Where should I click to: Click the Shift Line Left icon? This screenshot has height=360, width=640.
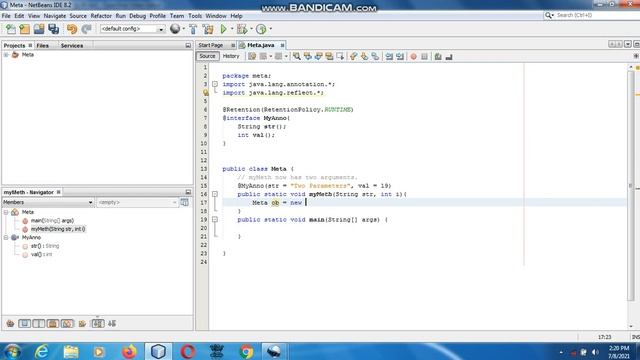point(389,56)
